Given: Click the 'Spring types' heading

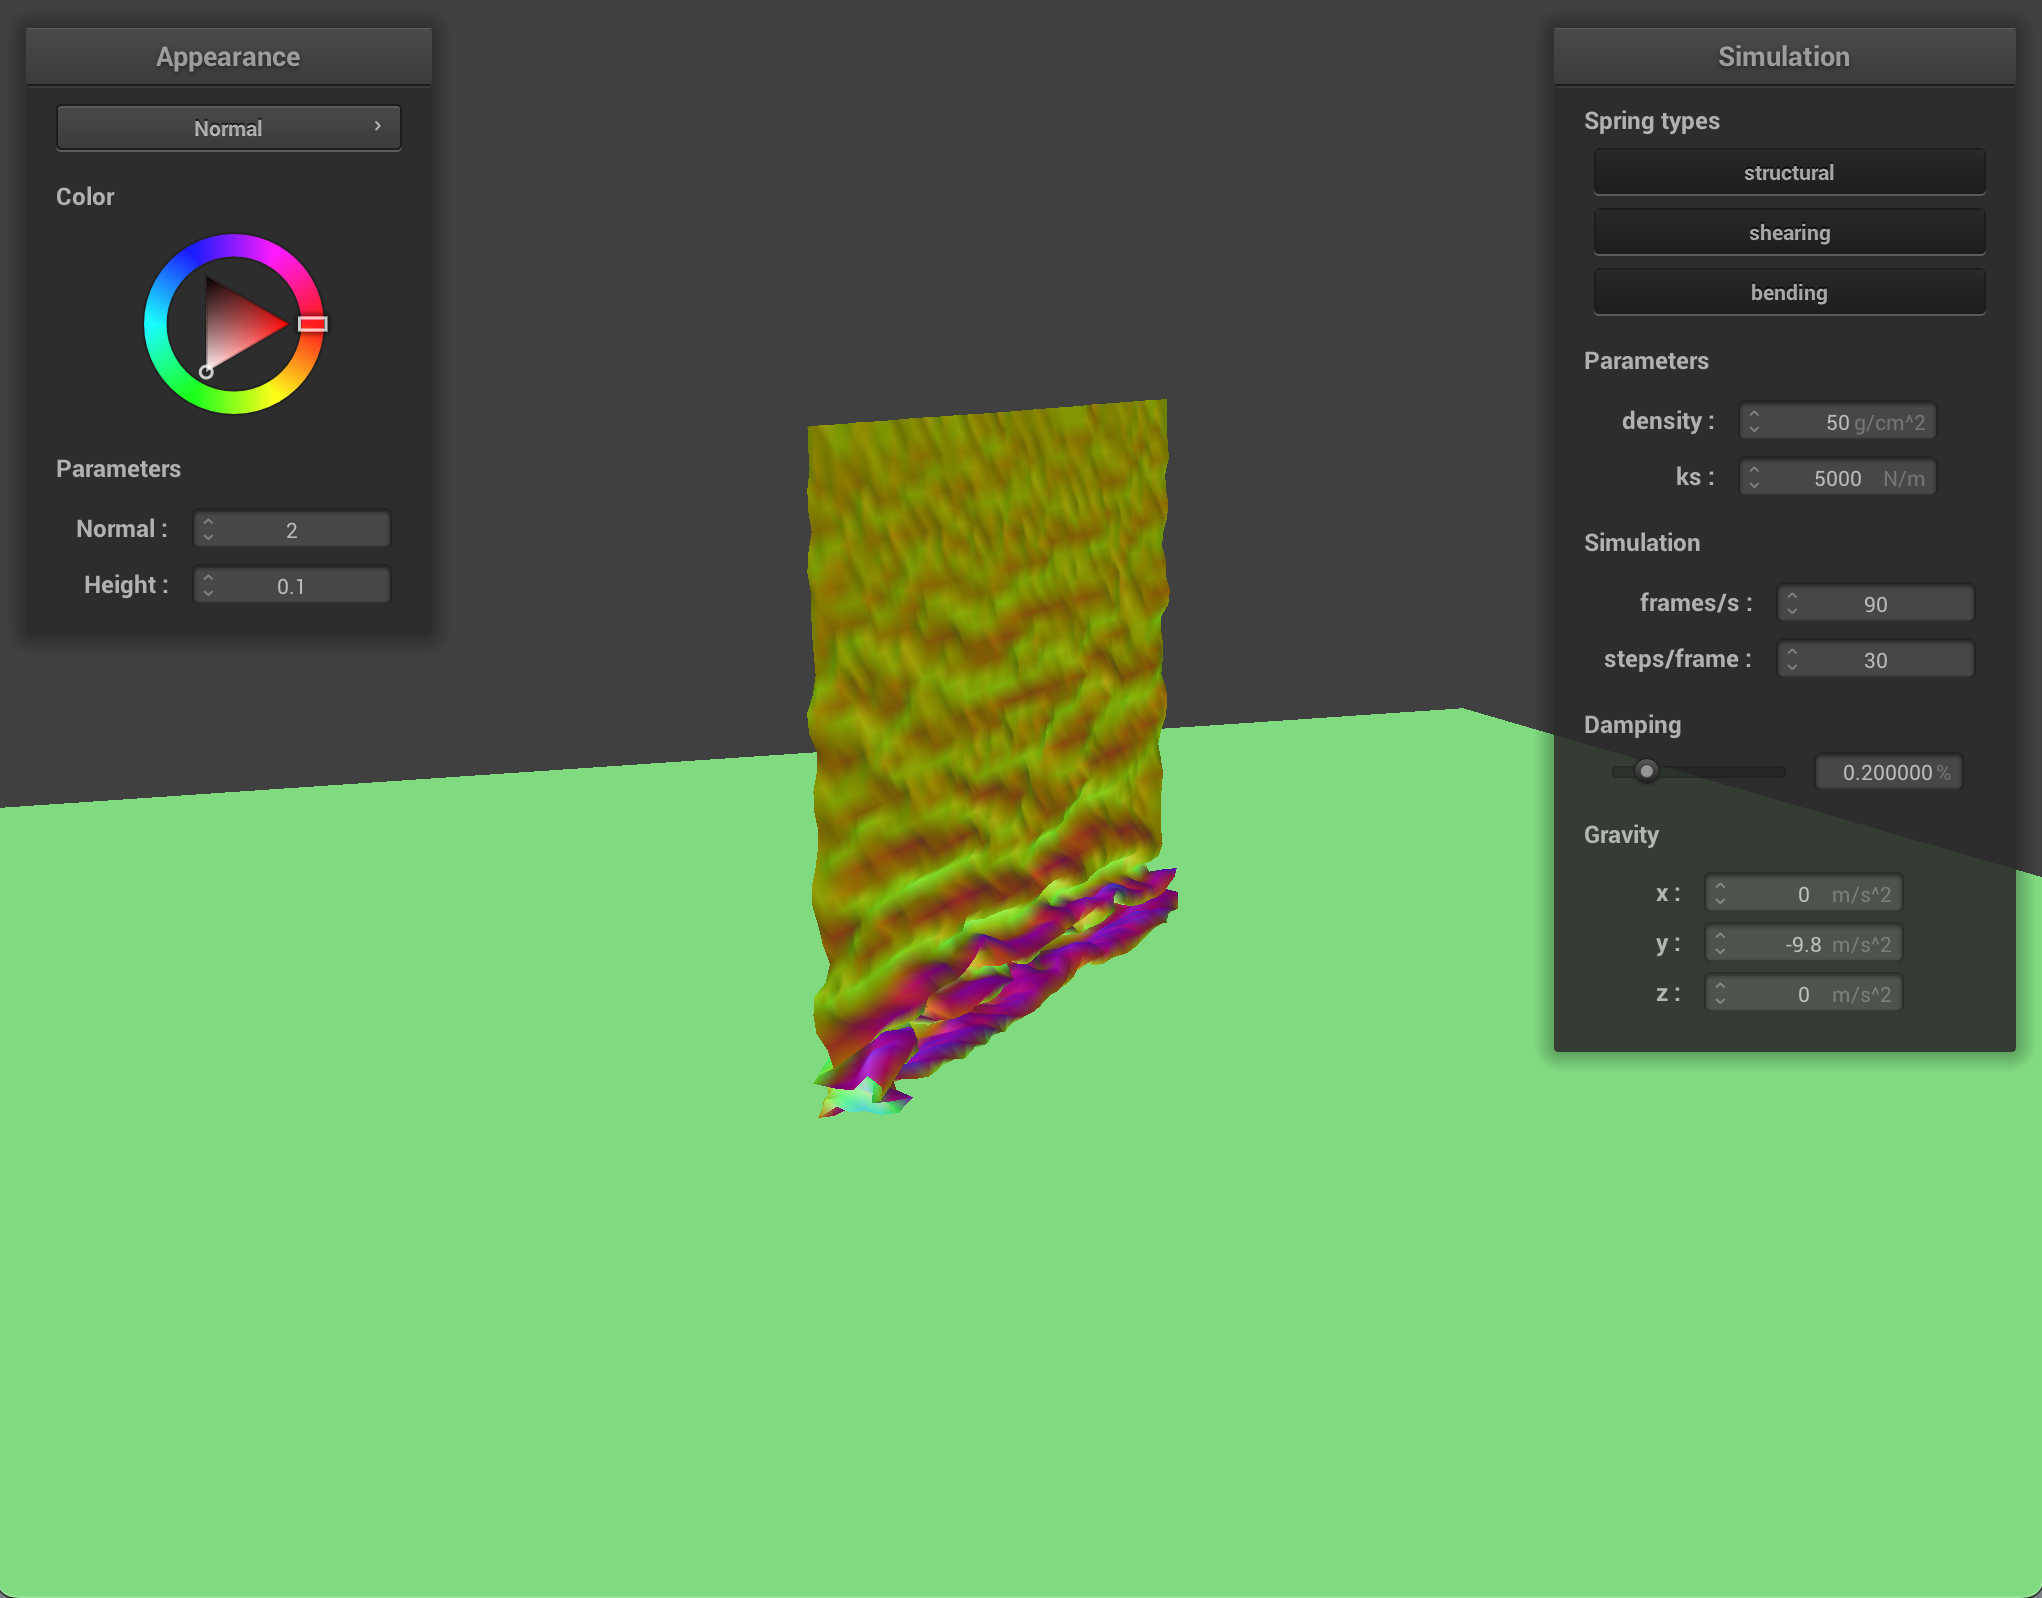Looking at the screenshot, I should tap(1652, 121).
